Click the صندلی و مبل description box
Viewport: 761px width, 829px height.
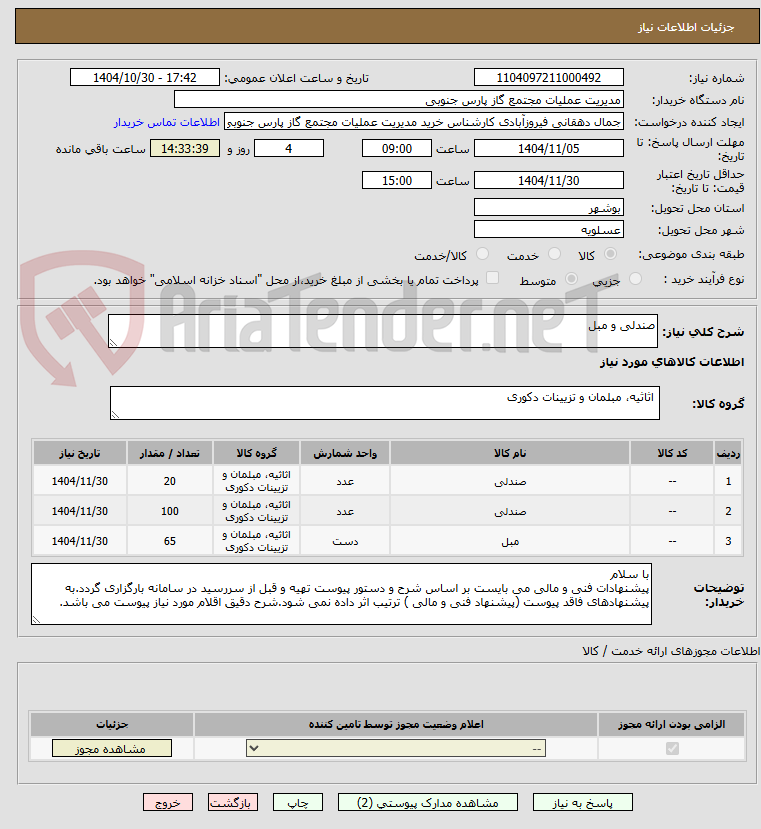(x=383, y=331)
